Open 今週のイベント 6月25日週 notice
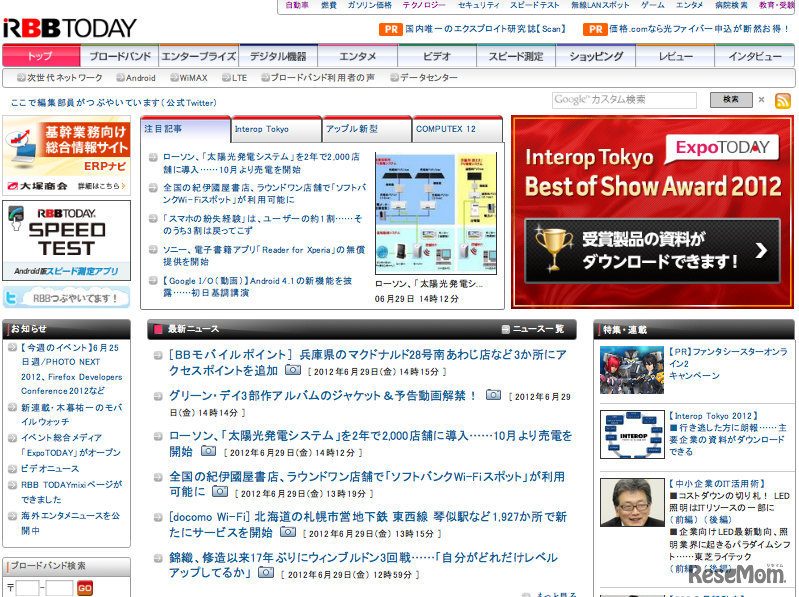This screenshot has width=799, height=597. pos(71,369)
